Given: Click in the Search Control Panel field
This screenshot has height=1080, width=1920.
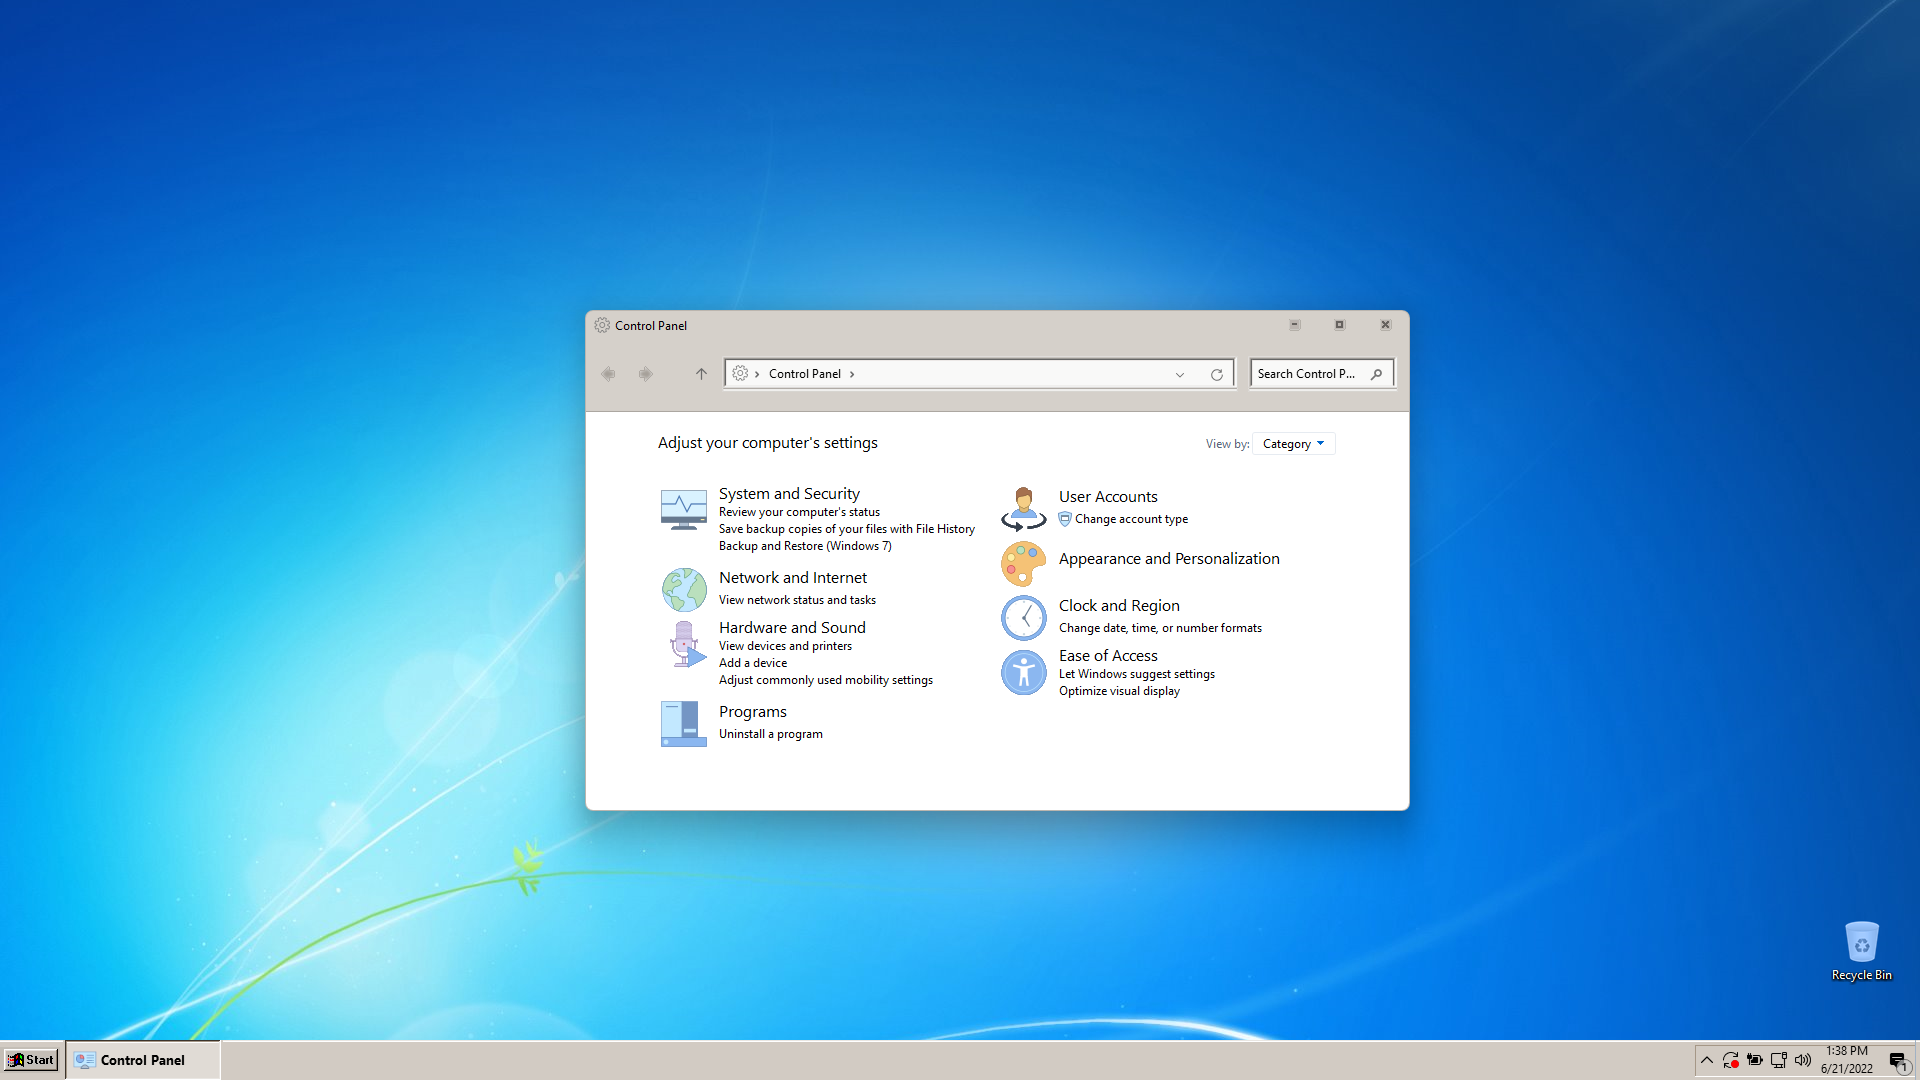Looking at the screenshot, I should click(x=1308, y=374).
